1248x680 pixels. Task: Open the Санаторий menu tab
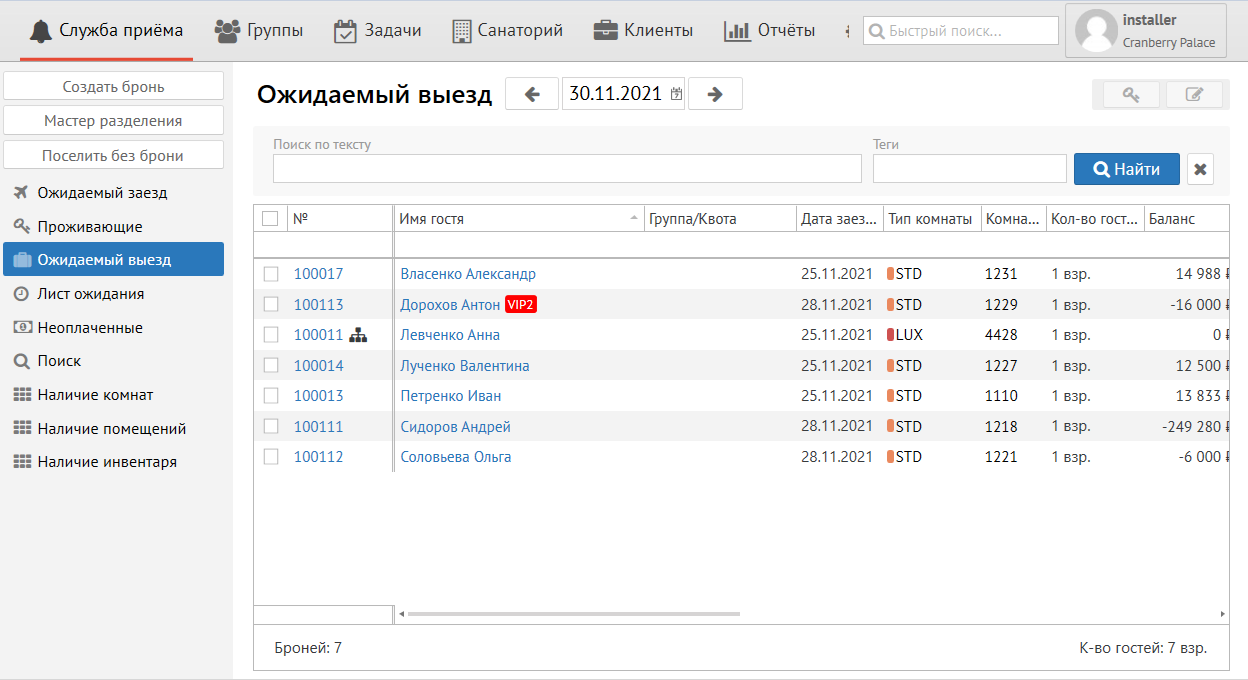507,31
